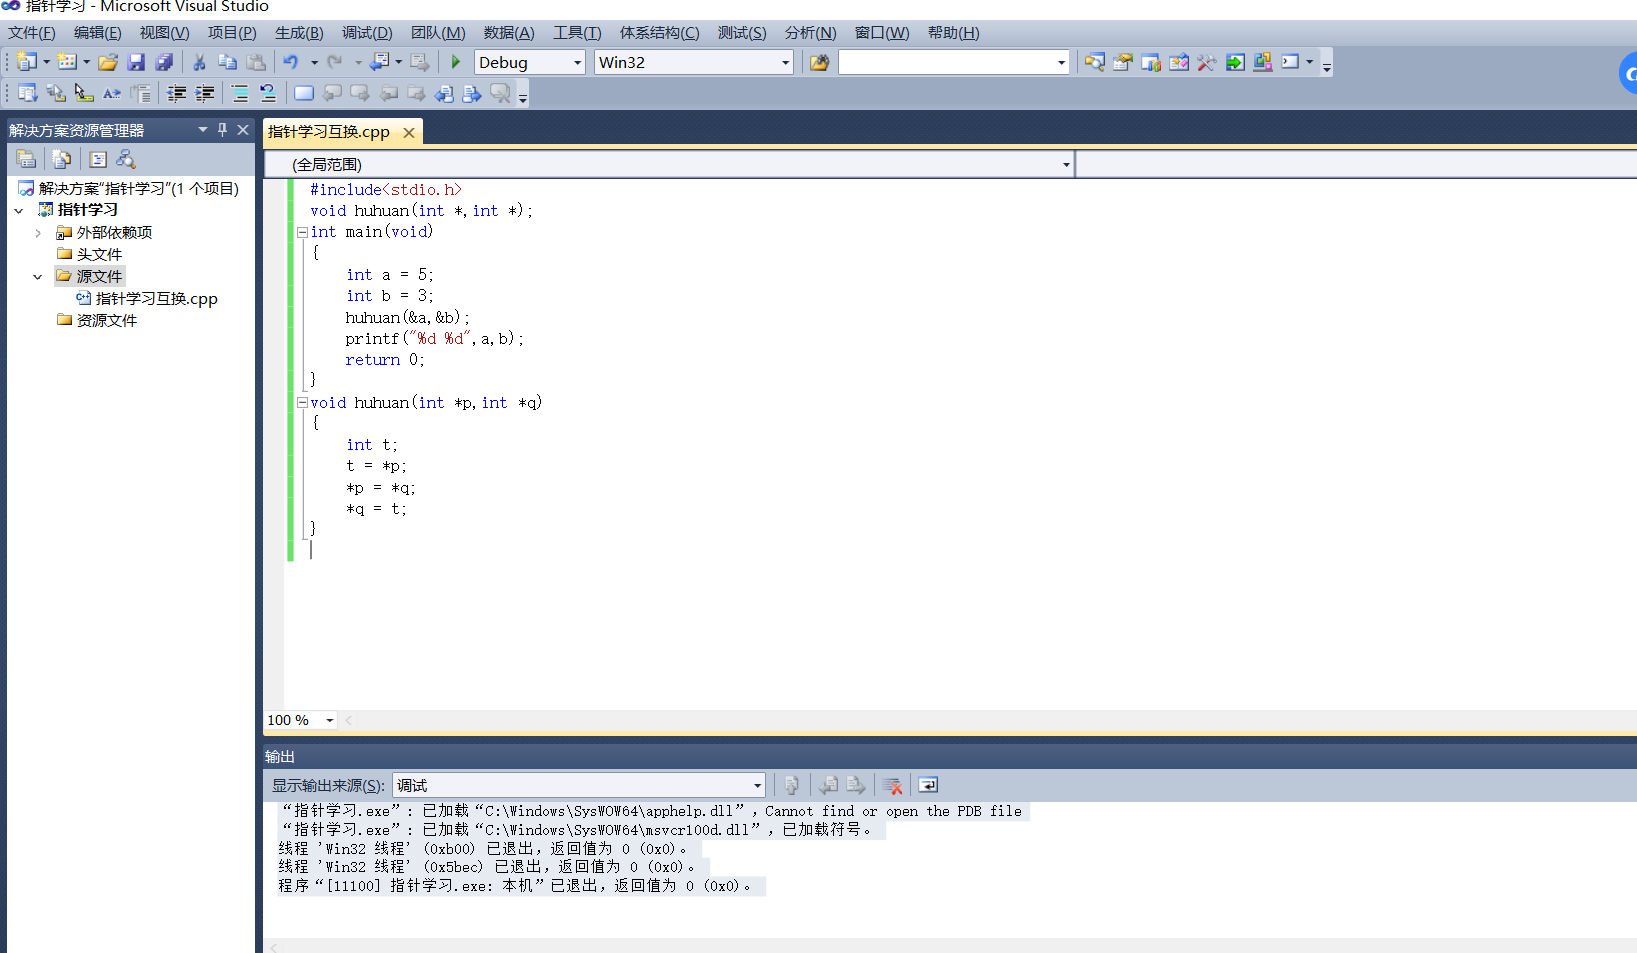The image size is (1637, 953).
Task: Collapse the main function code block
Action: (302, 232)
